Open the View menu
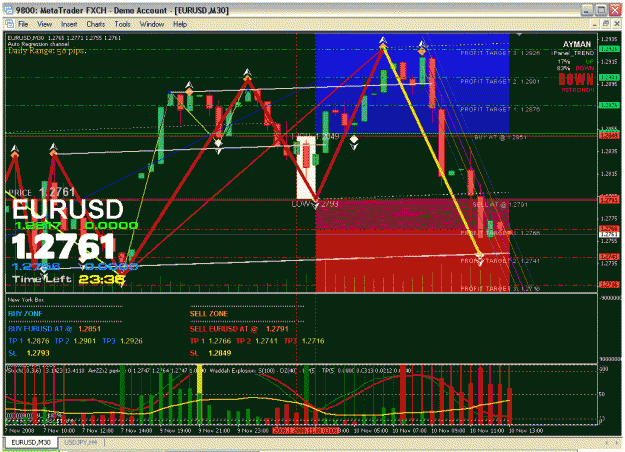The width and height of the screenshot is (625, 452). (x=45, y=24)
